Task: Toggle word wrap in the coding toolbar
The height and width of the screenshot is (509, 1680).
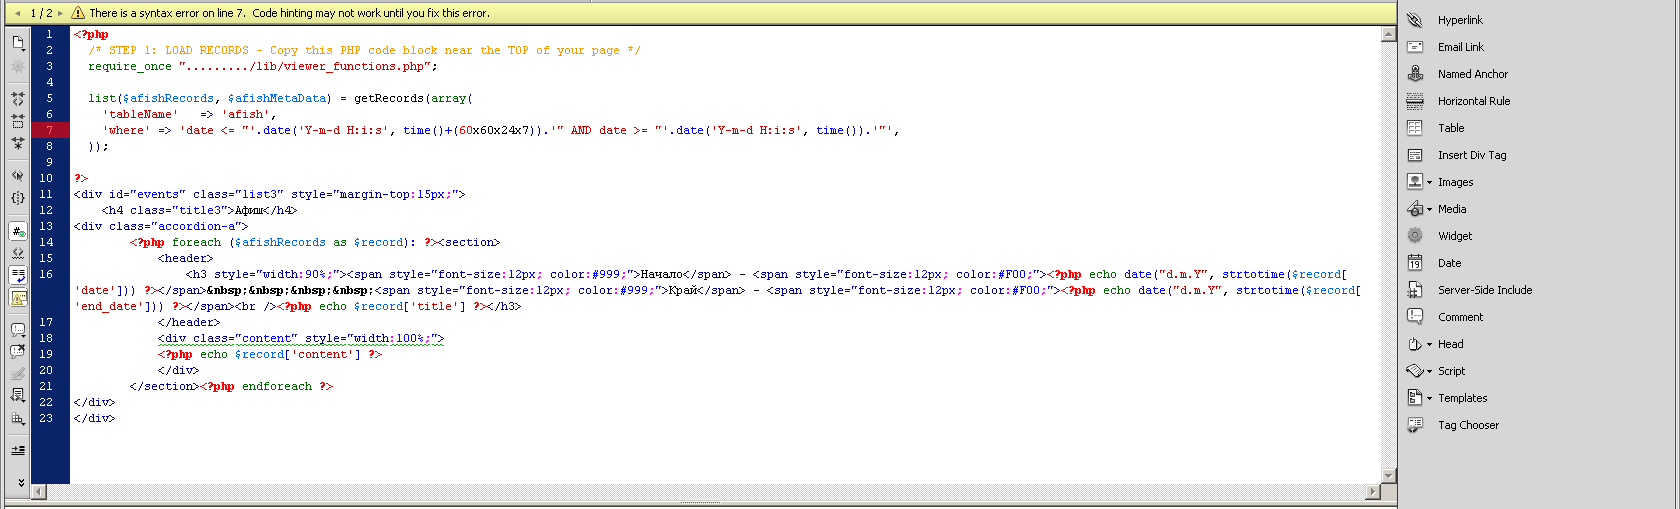Action: tap(18, 275)
